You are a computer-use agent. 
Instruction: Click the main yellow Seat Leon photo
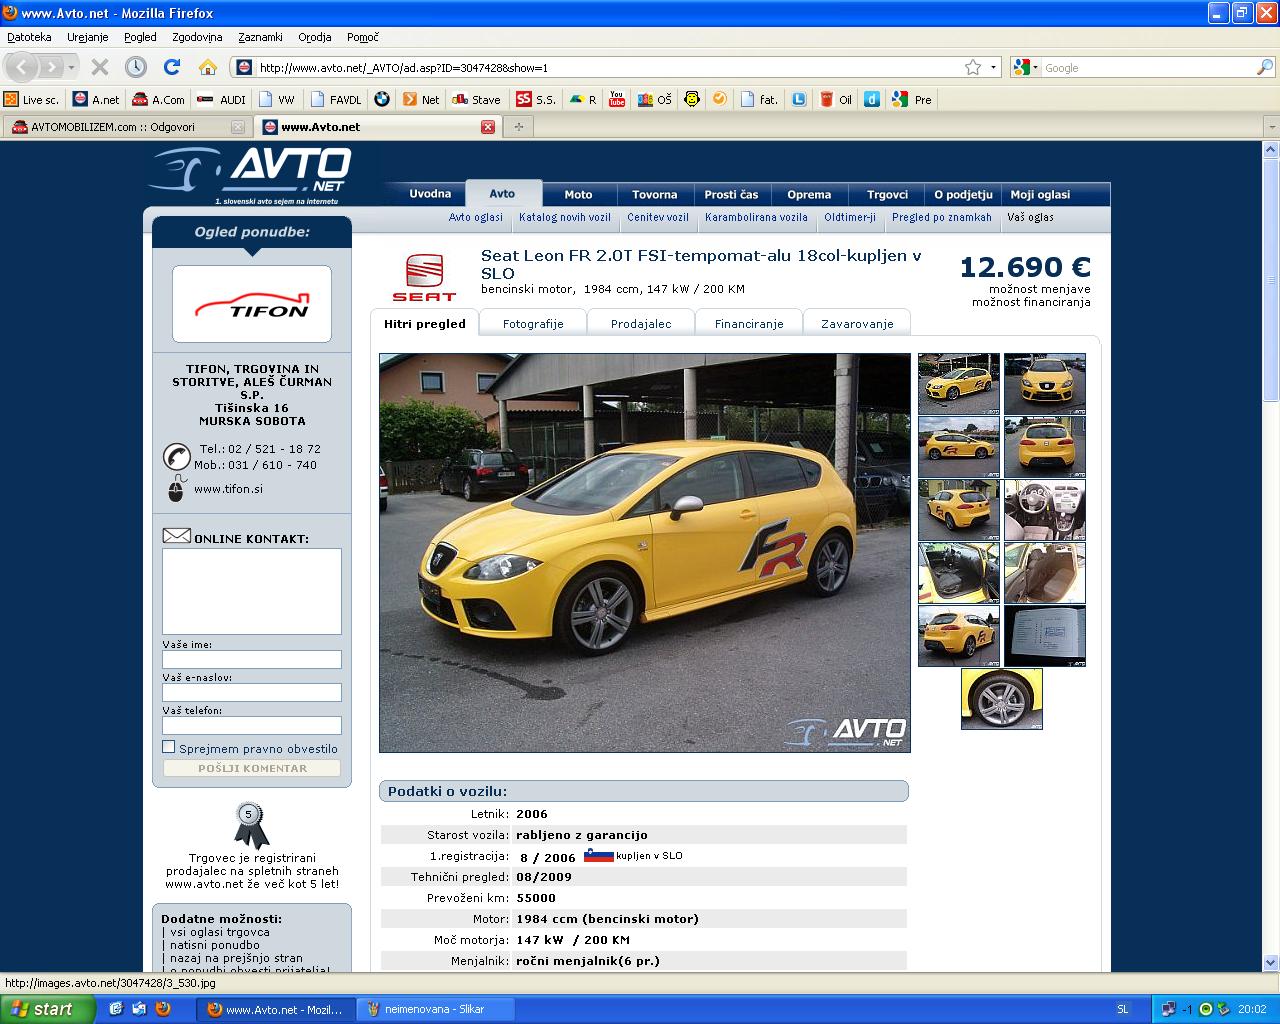(x=645, y=553)
